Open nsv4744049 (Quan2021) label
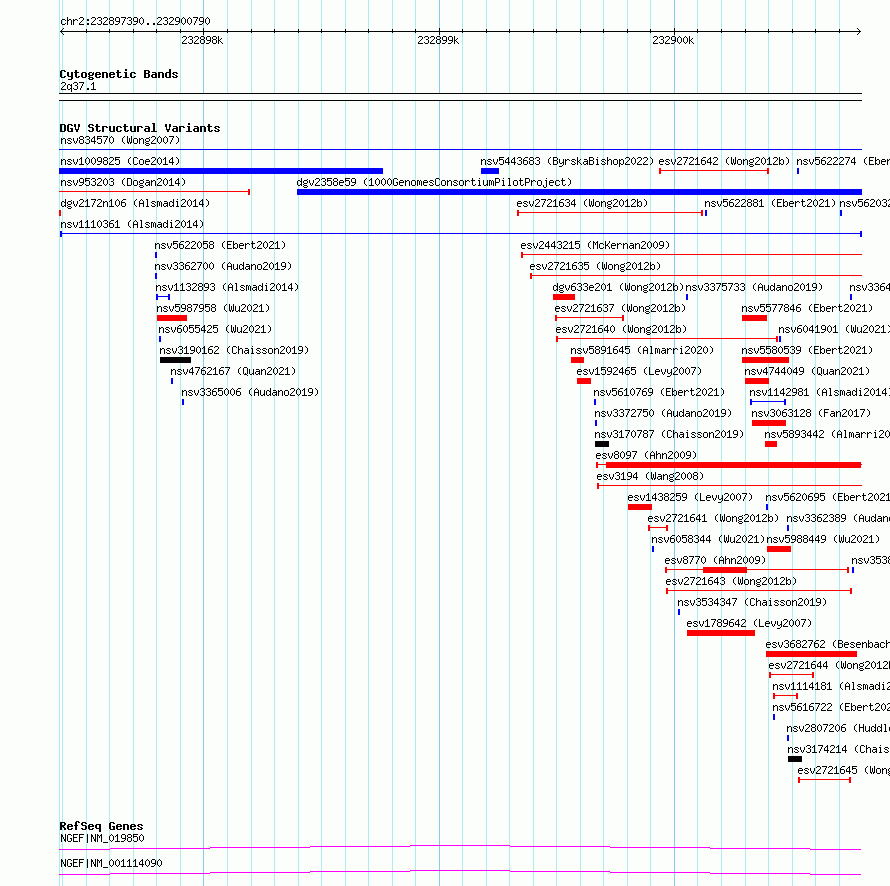890x886 pixels. tap(807, 371)
